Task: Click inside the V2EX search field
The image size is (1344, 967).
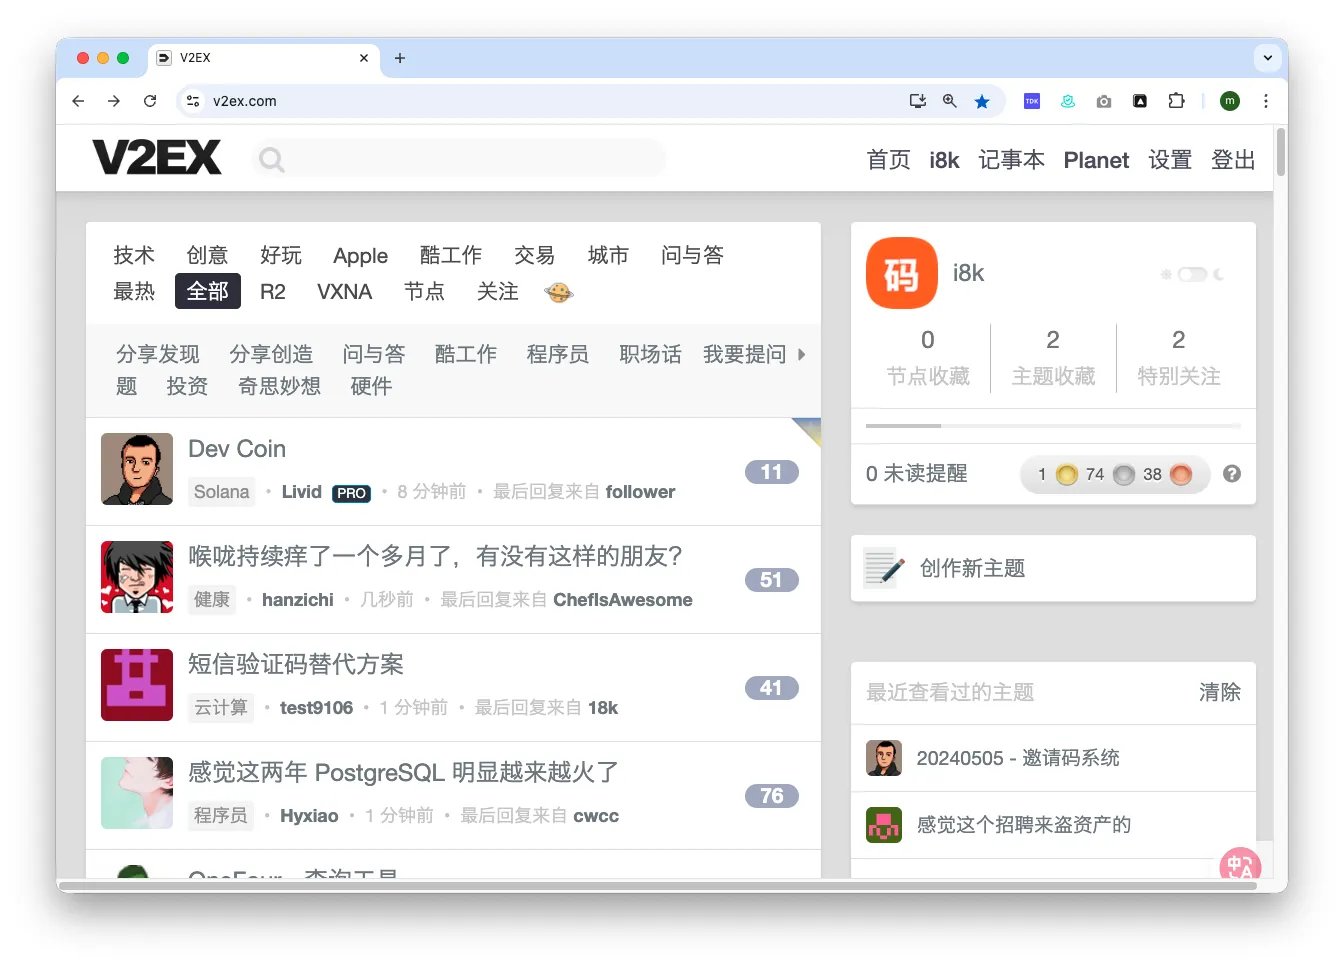Action: coord(458,157)
